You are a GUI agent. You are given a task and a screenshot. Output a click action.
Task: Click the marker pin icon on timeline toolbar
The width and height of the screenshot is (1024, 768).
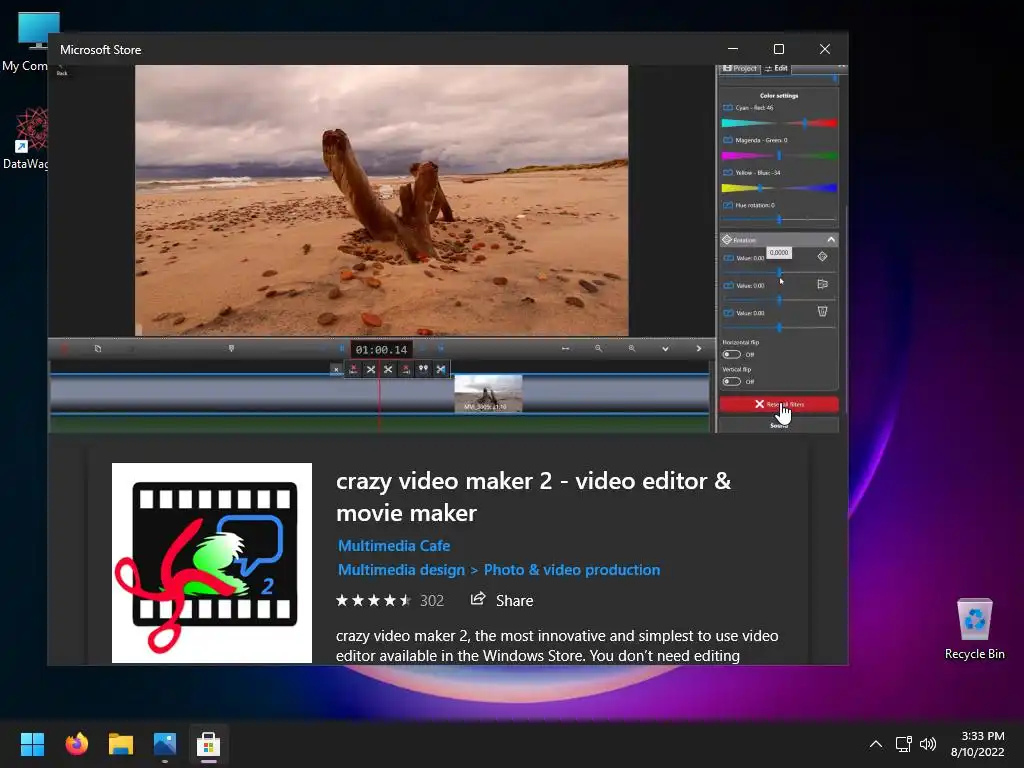pos(231,349)
